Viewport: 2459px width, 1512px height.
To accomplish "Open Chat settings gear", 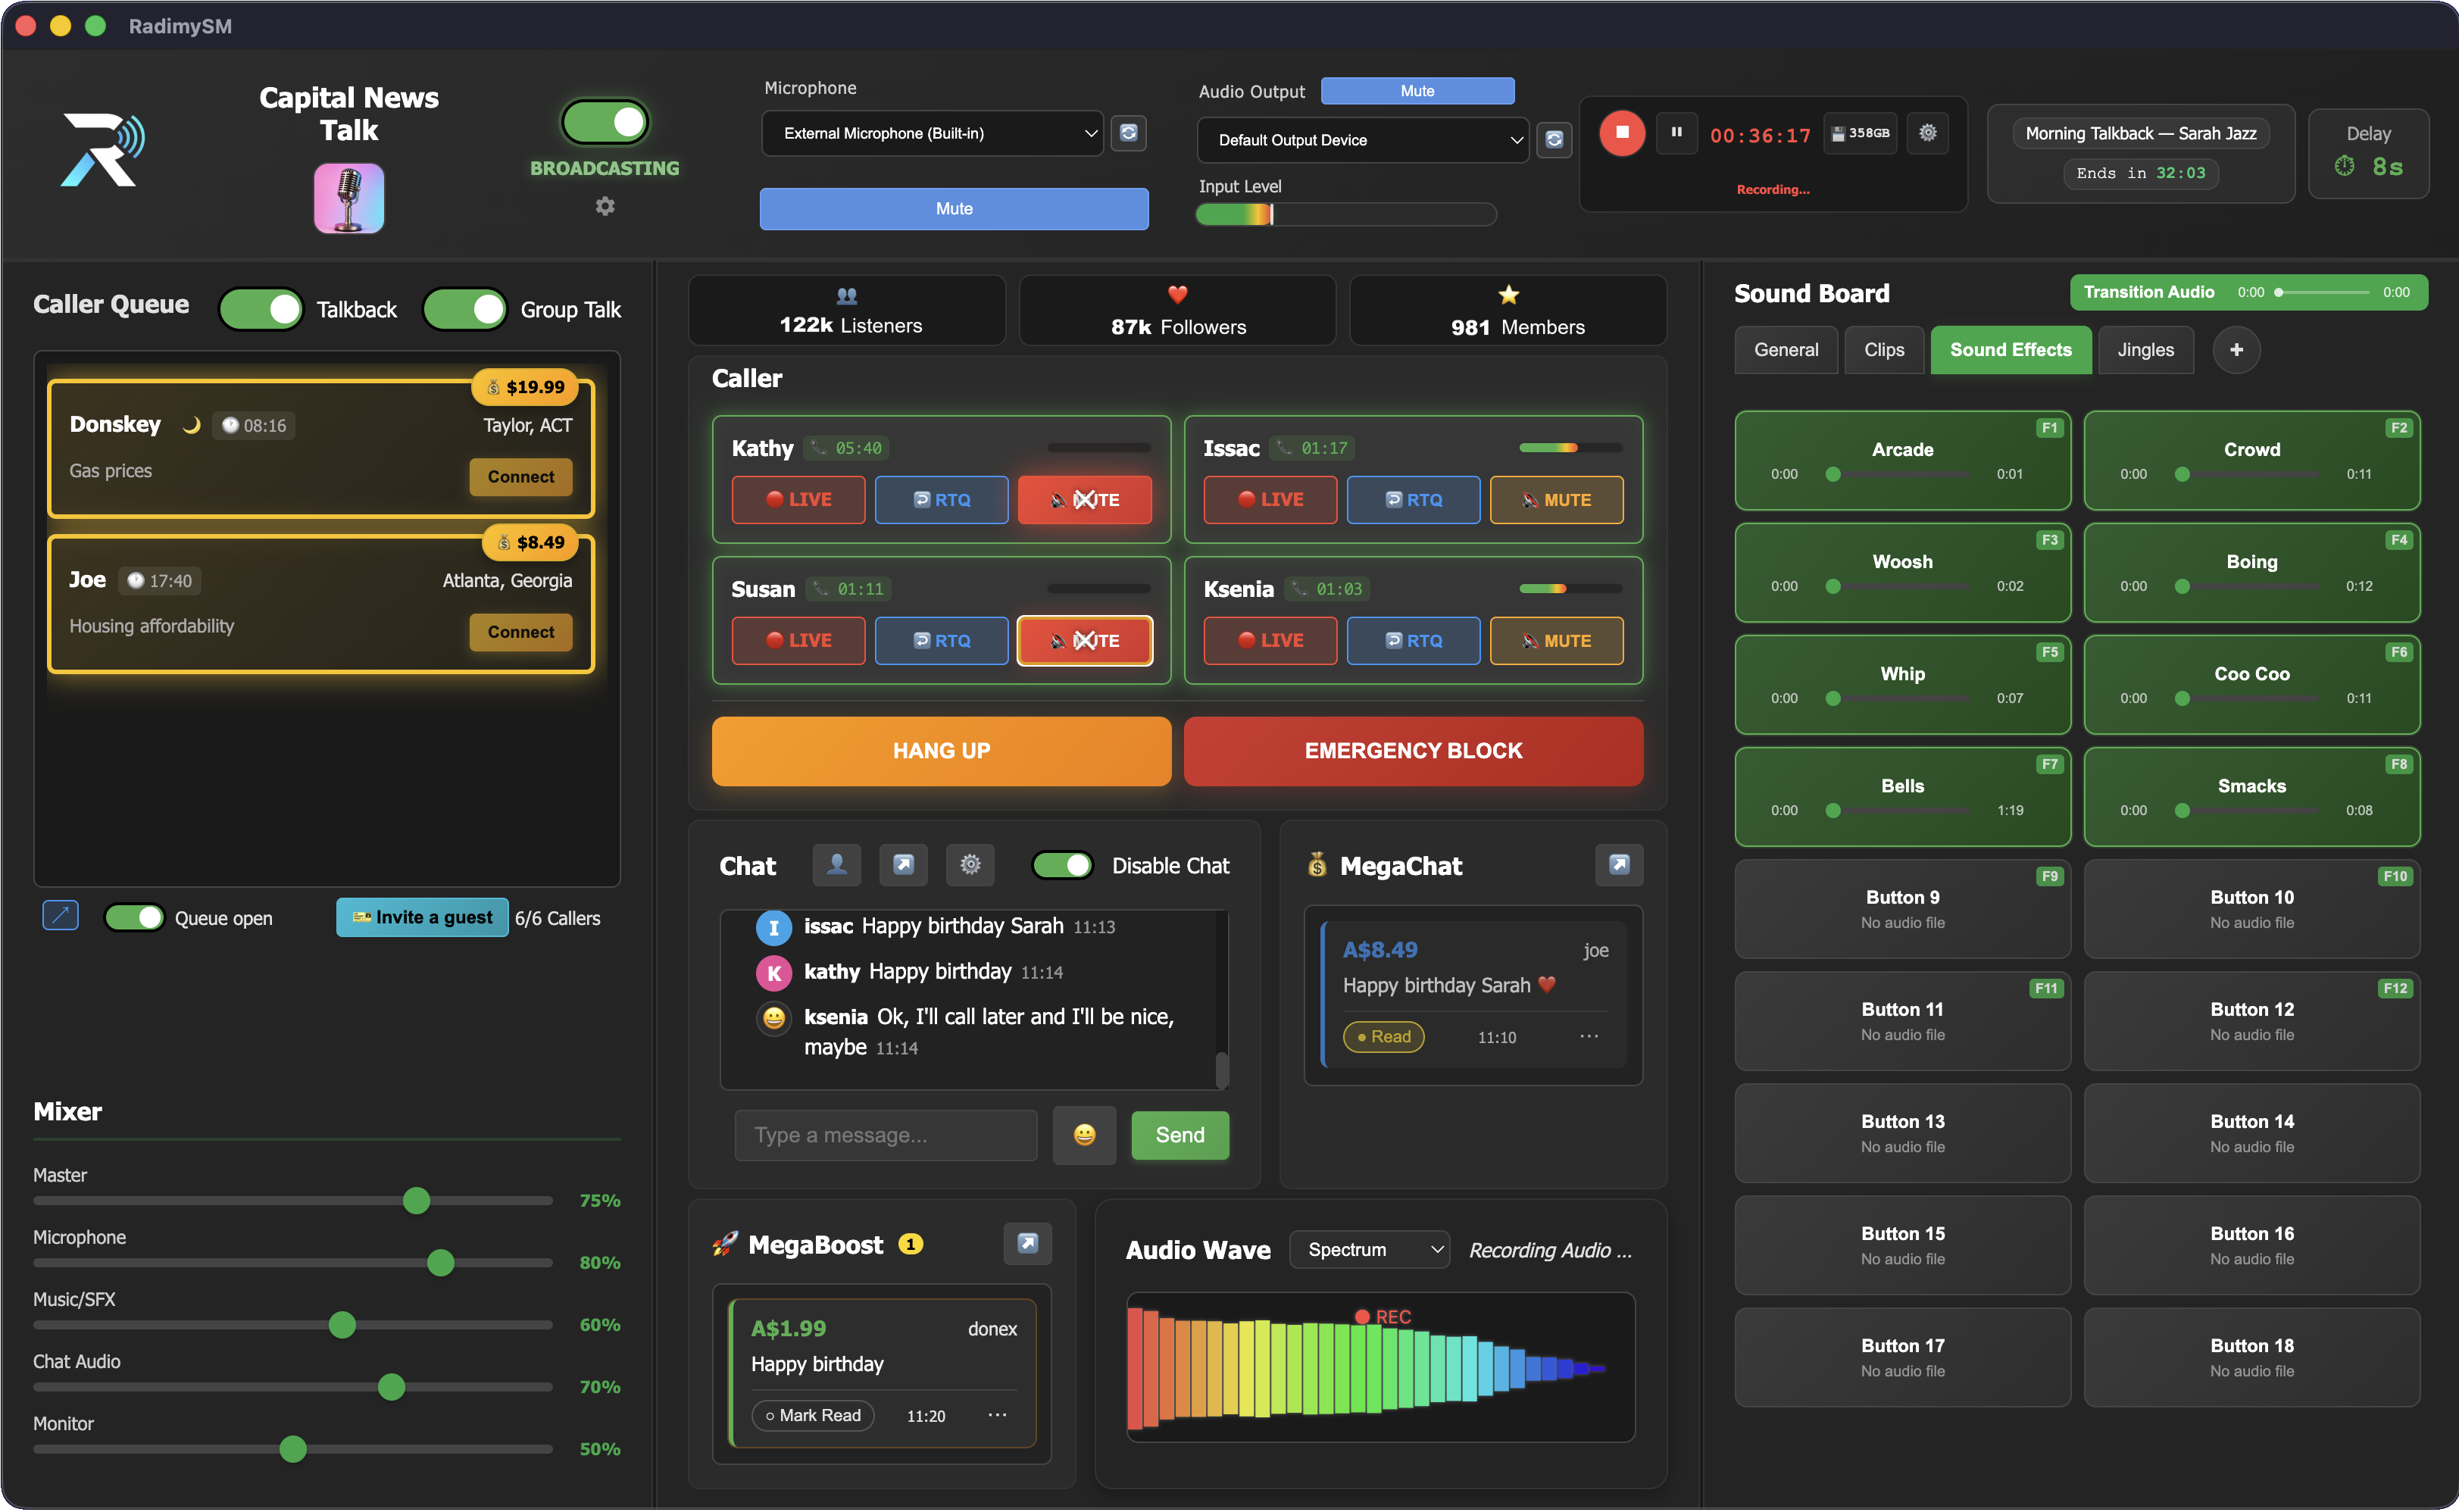I will pos(970,864).
